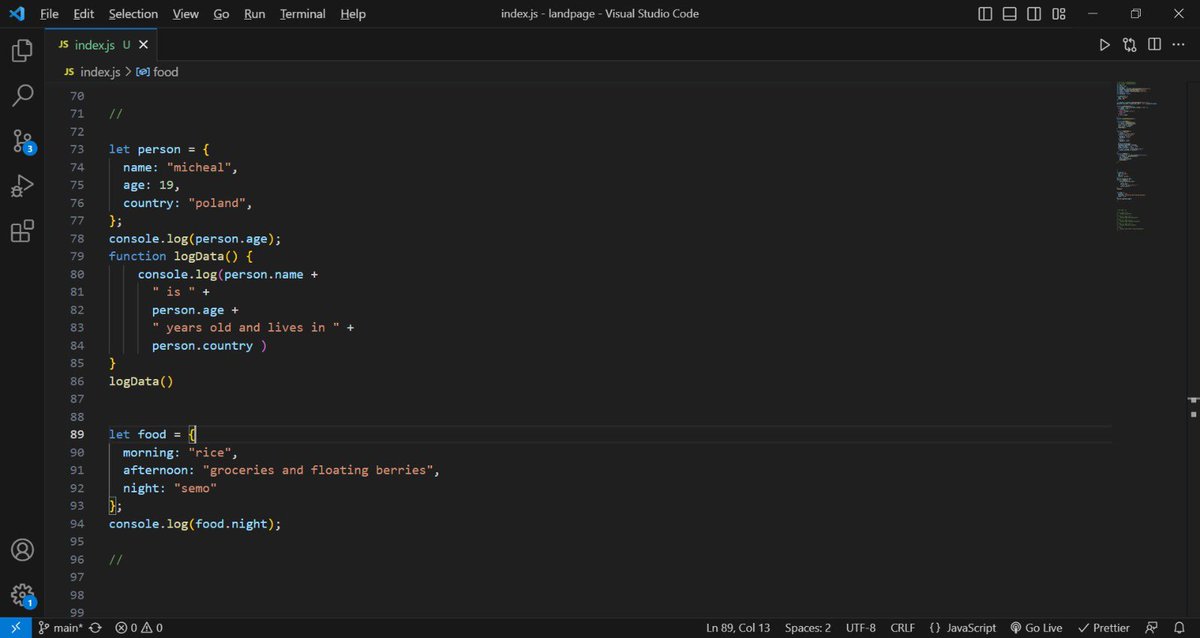
Task: Click the "groceries and floating berries" string
Action: [317, 470]
